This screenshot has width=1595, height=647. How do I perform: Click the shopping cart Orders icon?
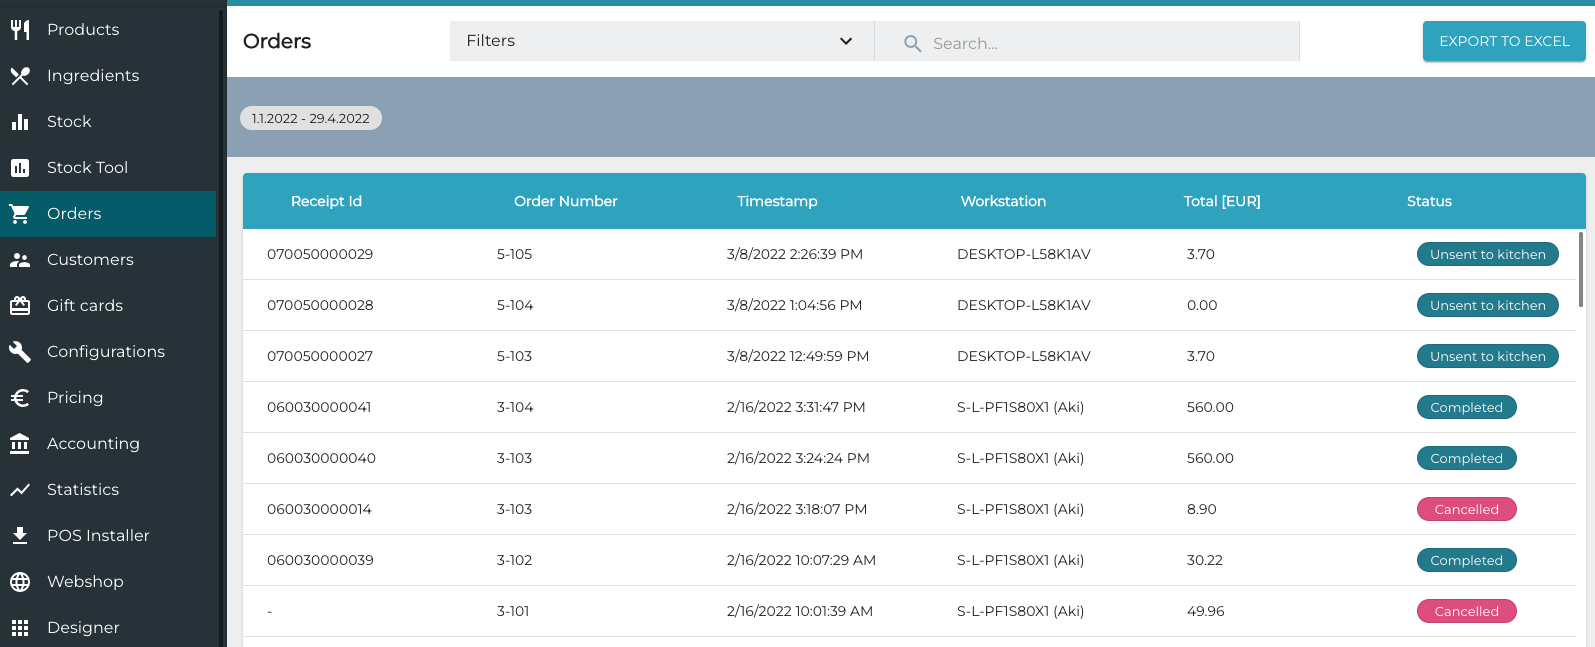click(x=20, y=214)
